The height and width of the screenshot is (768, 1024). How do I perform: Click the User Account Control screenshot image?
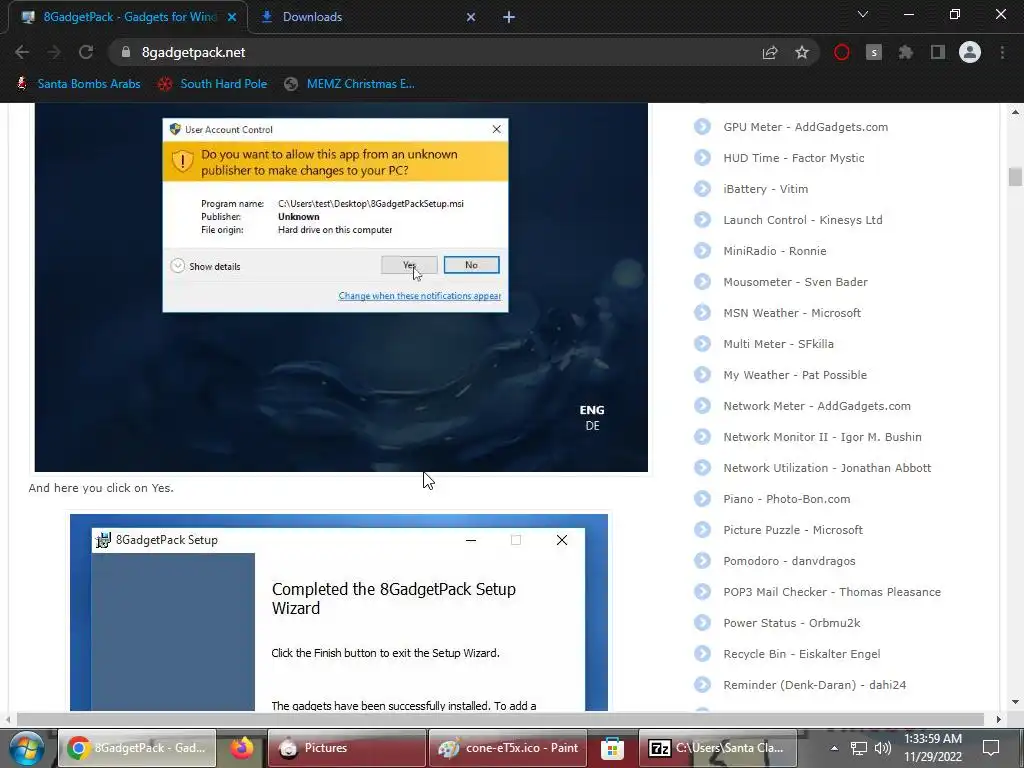[x=341, y=287]
